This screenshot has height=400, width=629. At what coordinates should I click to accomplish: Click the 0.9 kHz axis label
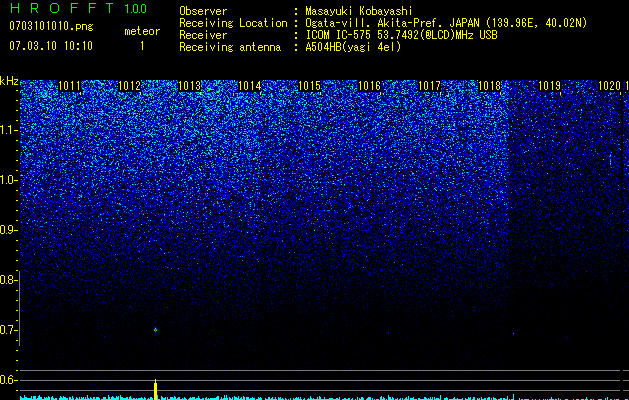tap(9, 230)
